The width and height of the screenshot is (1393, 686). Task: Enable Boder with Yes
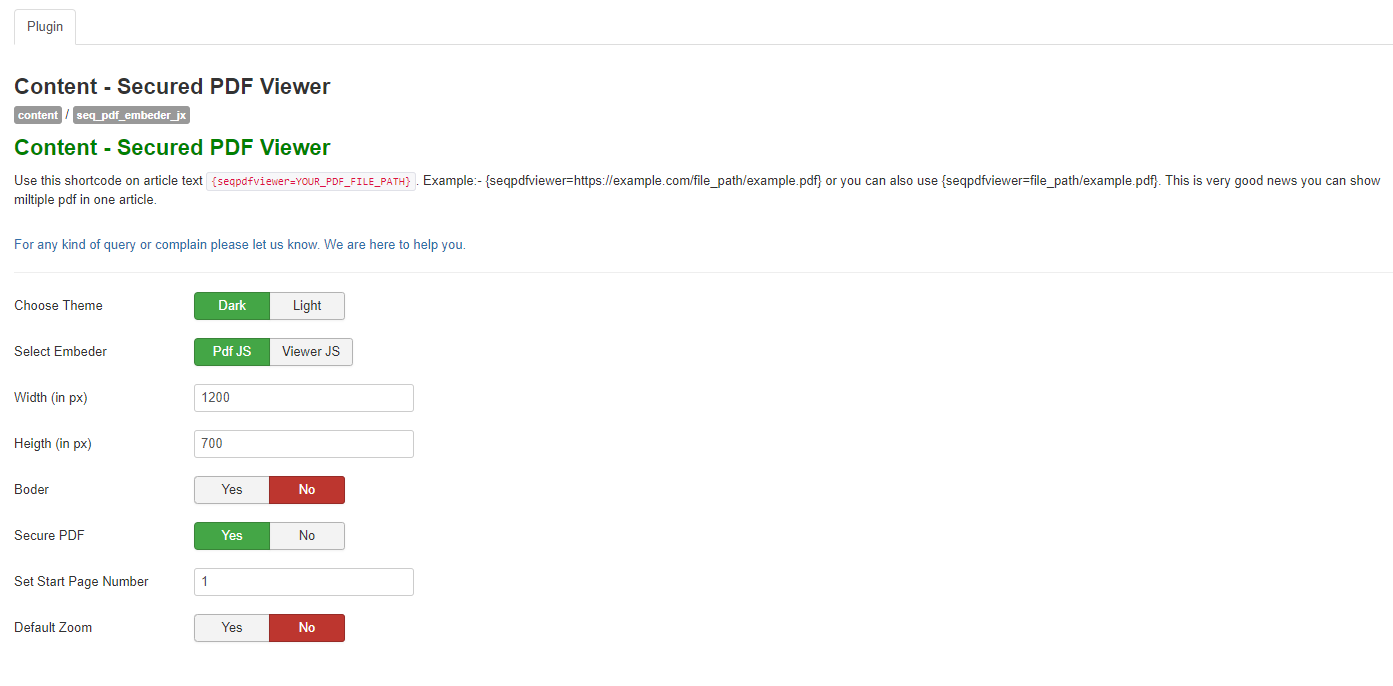point(232,490)
